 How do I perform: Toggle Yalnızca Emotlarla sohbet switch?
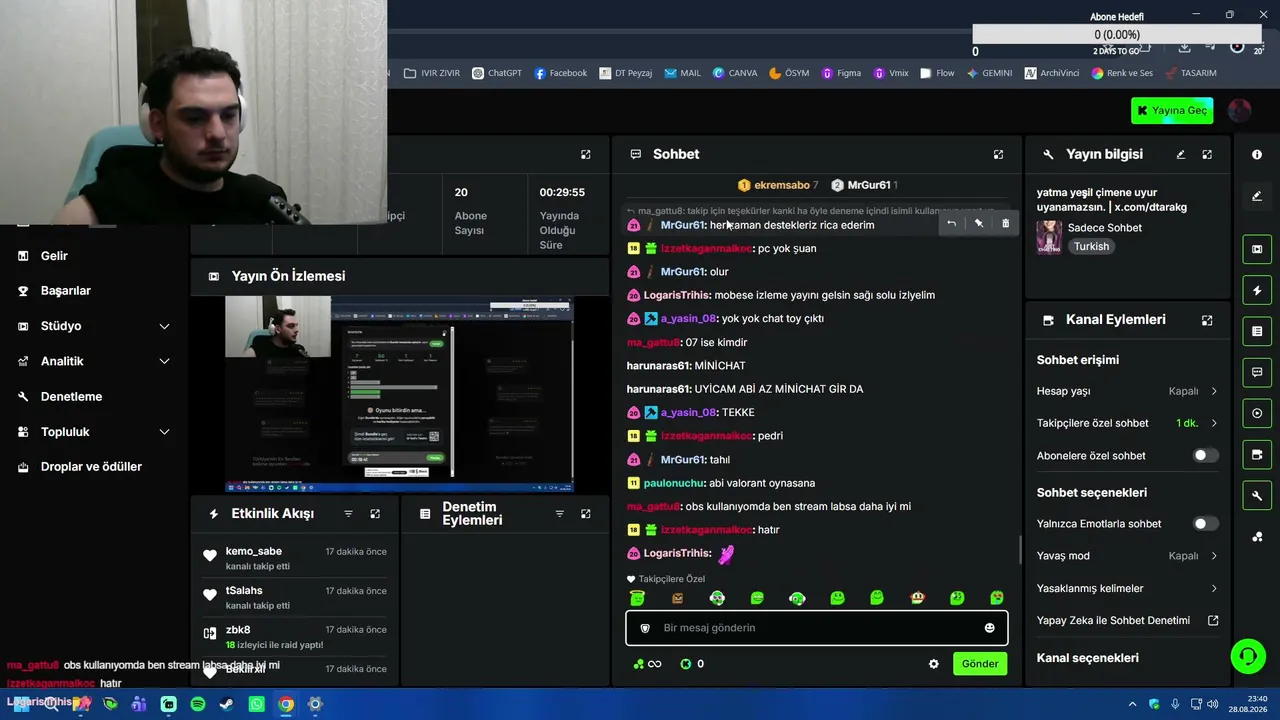1206,524
